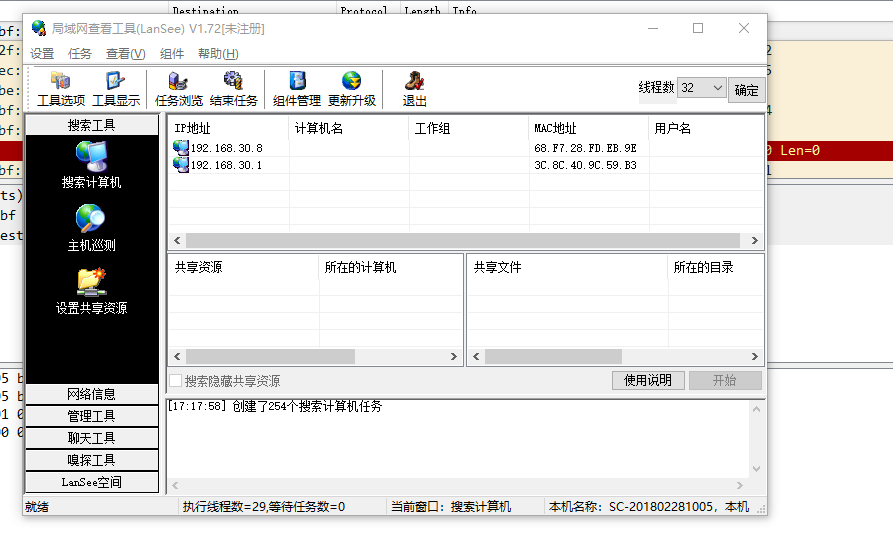Open 组件管理 toolbar icon

297,89
